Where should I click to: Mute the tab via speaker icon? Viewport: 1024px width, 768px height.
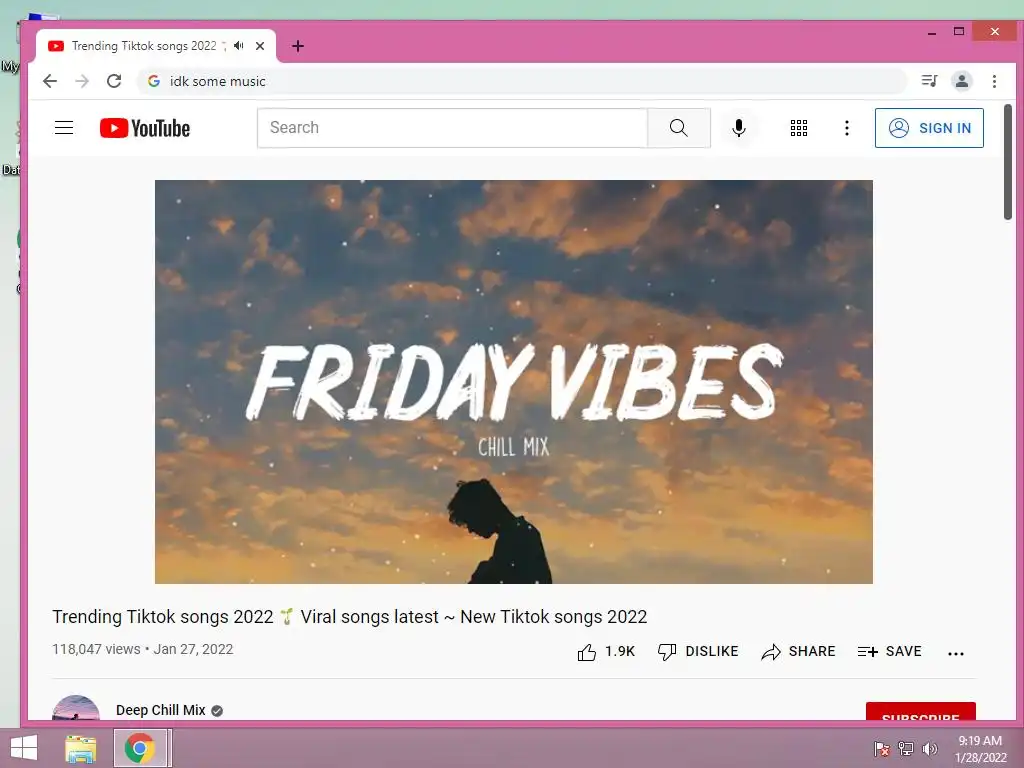[x=239, y=46]
